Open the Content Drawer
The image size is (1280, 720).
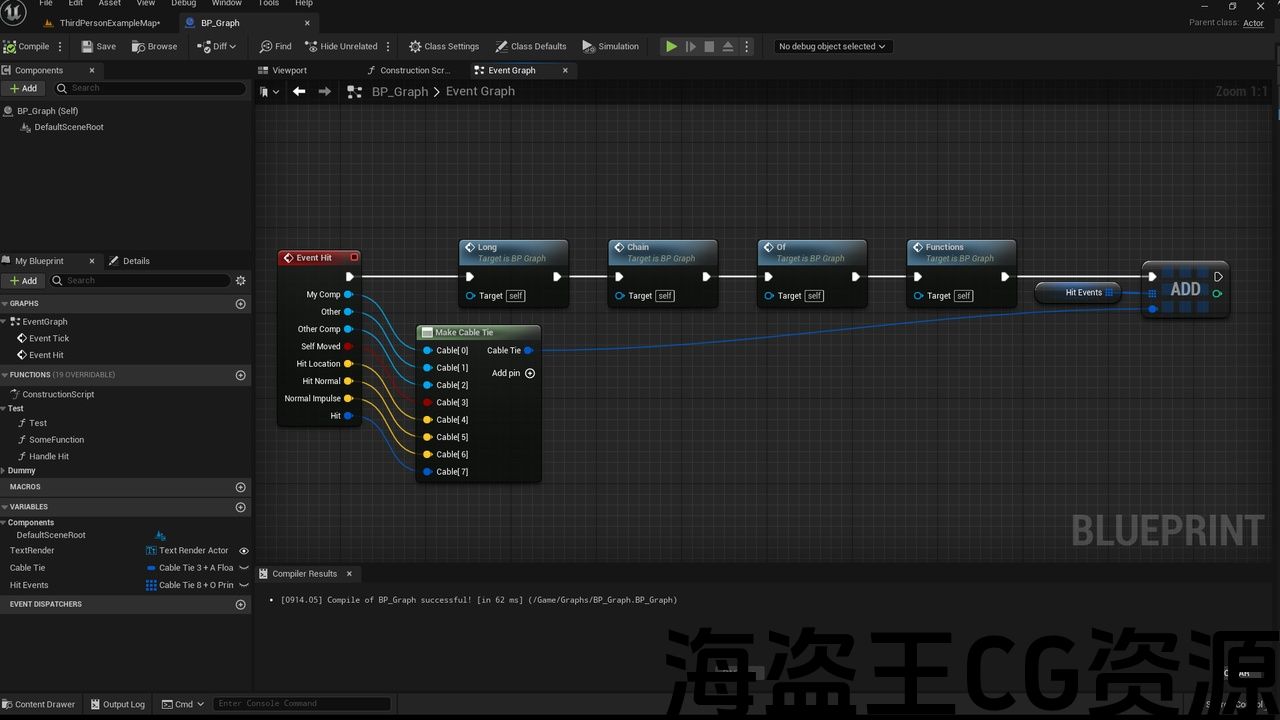click(x=39, y=704)
